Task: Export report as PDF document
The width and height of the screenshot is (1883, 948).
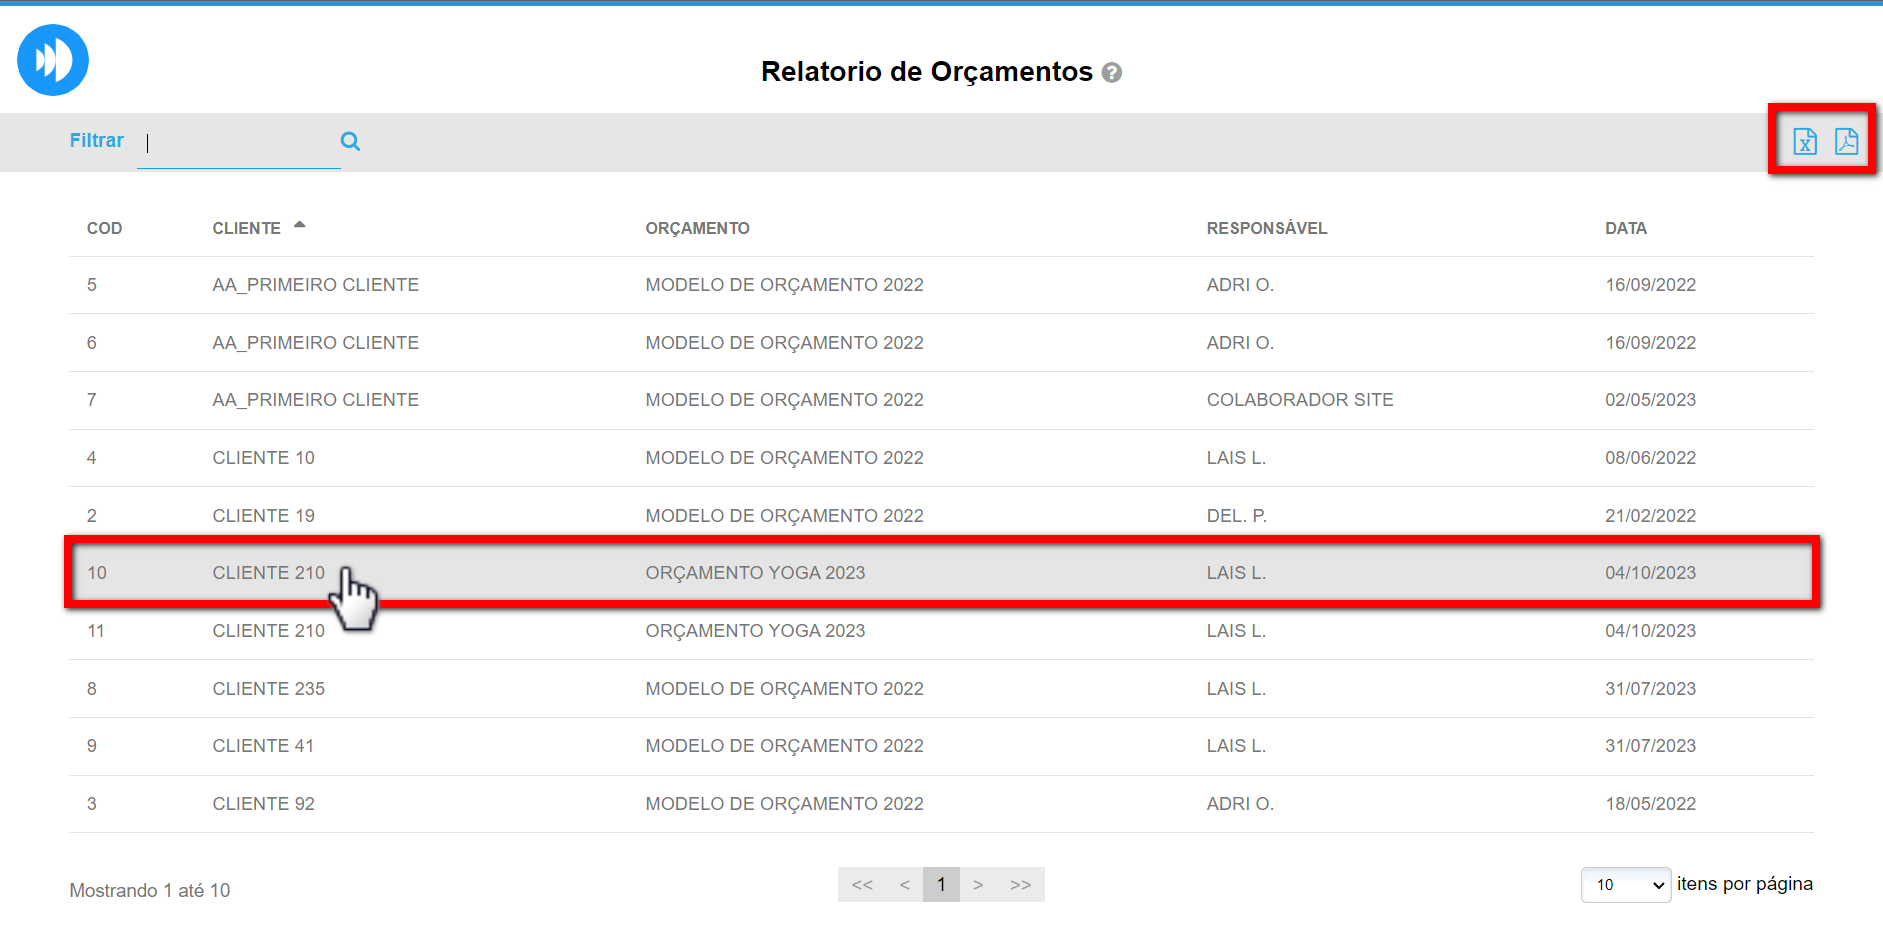Action: coord(1846,142)
